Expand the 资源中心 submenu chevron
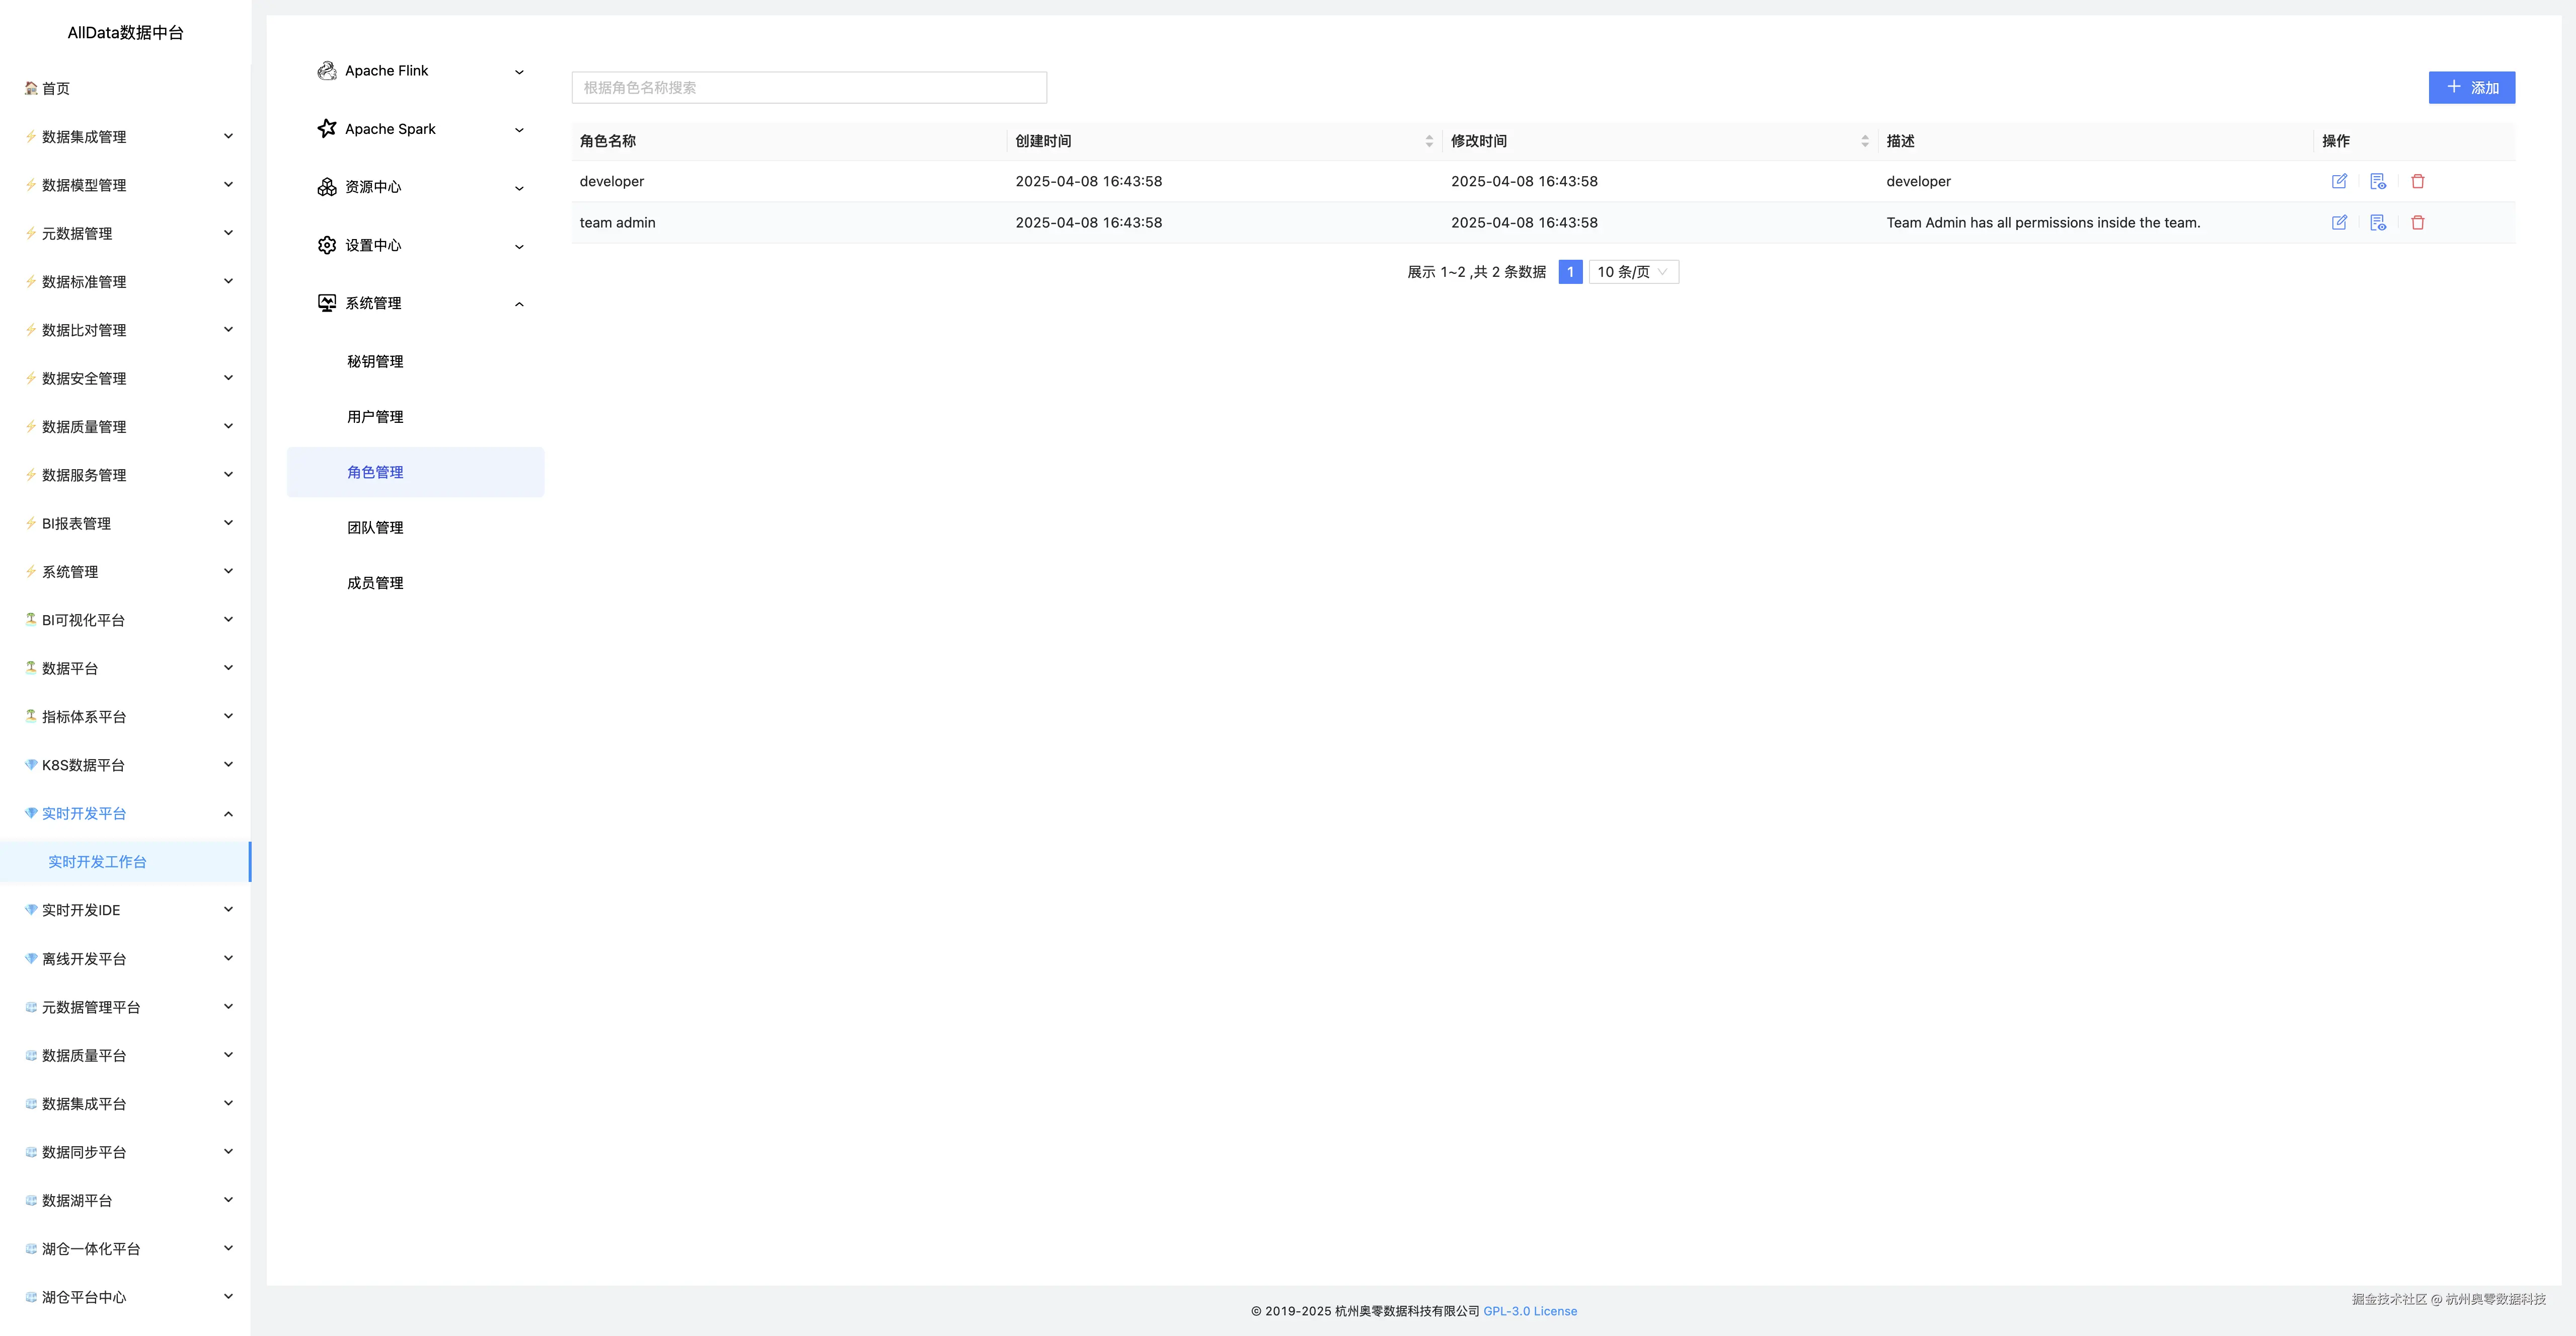This screenshot has width=2576, height=1336. tap(519, 188)
